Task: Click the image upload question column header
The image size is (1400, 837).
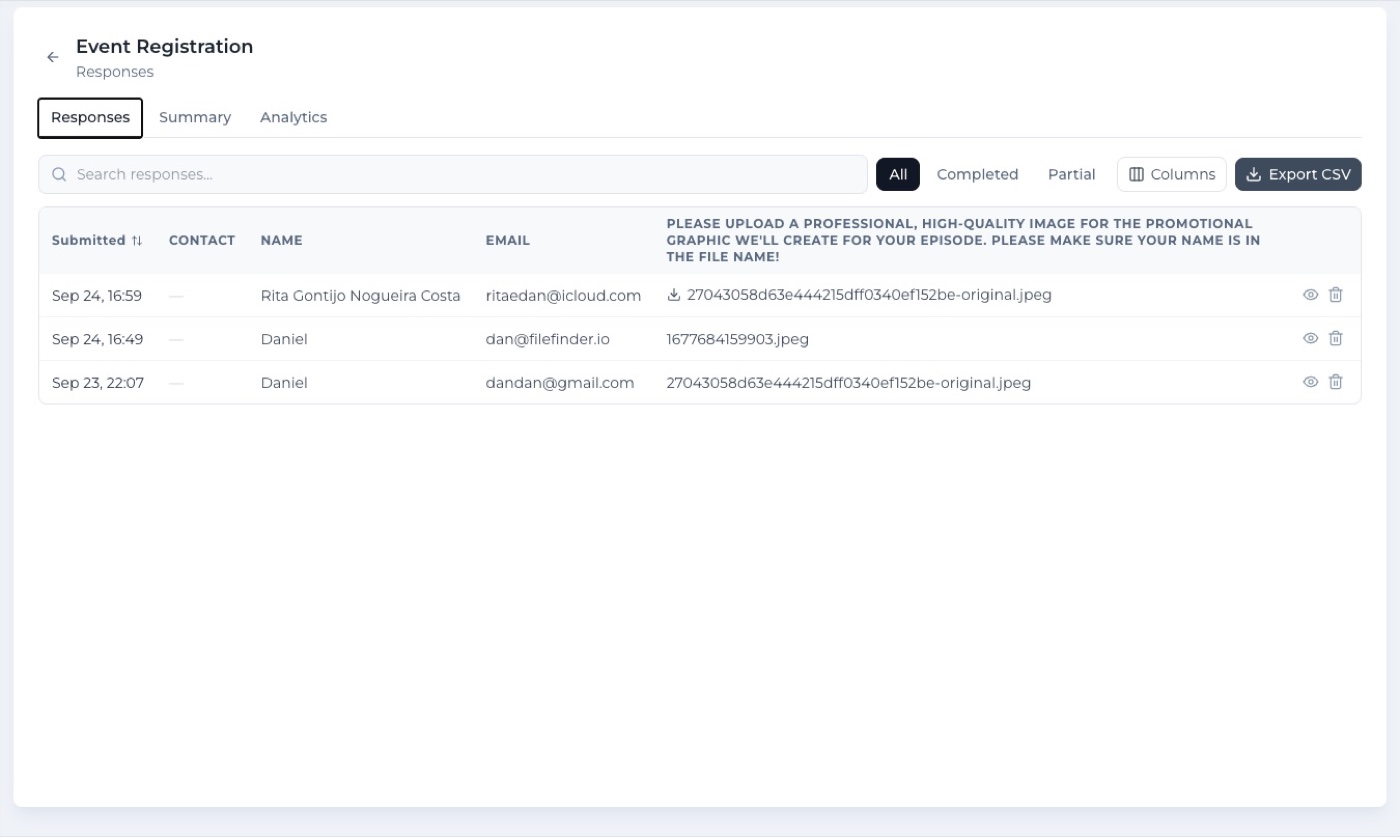Action: (x=963, y=240)
